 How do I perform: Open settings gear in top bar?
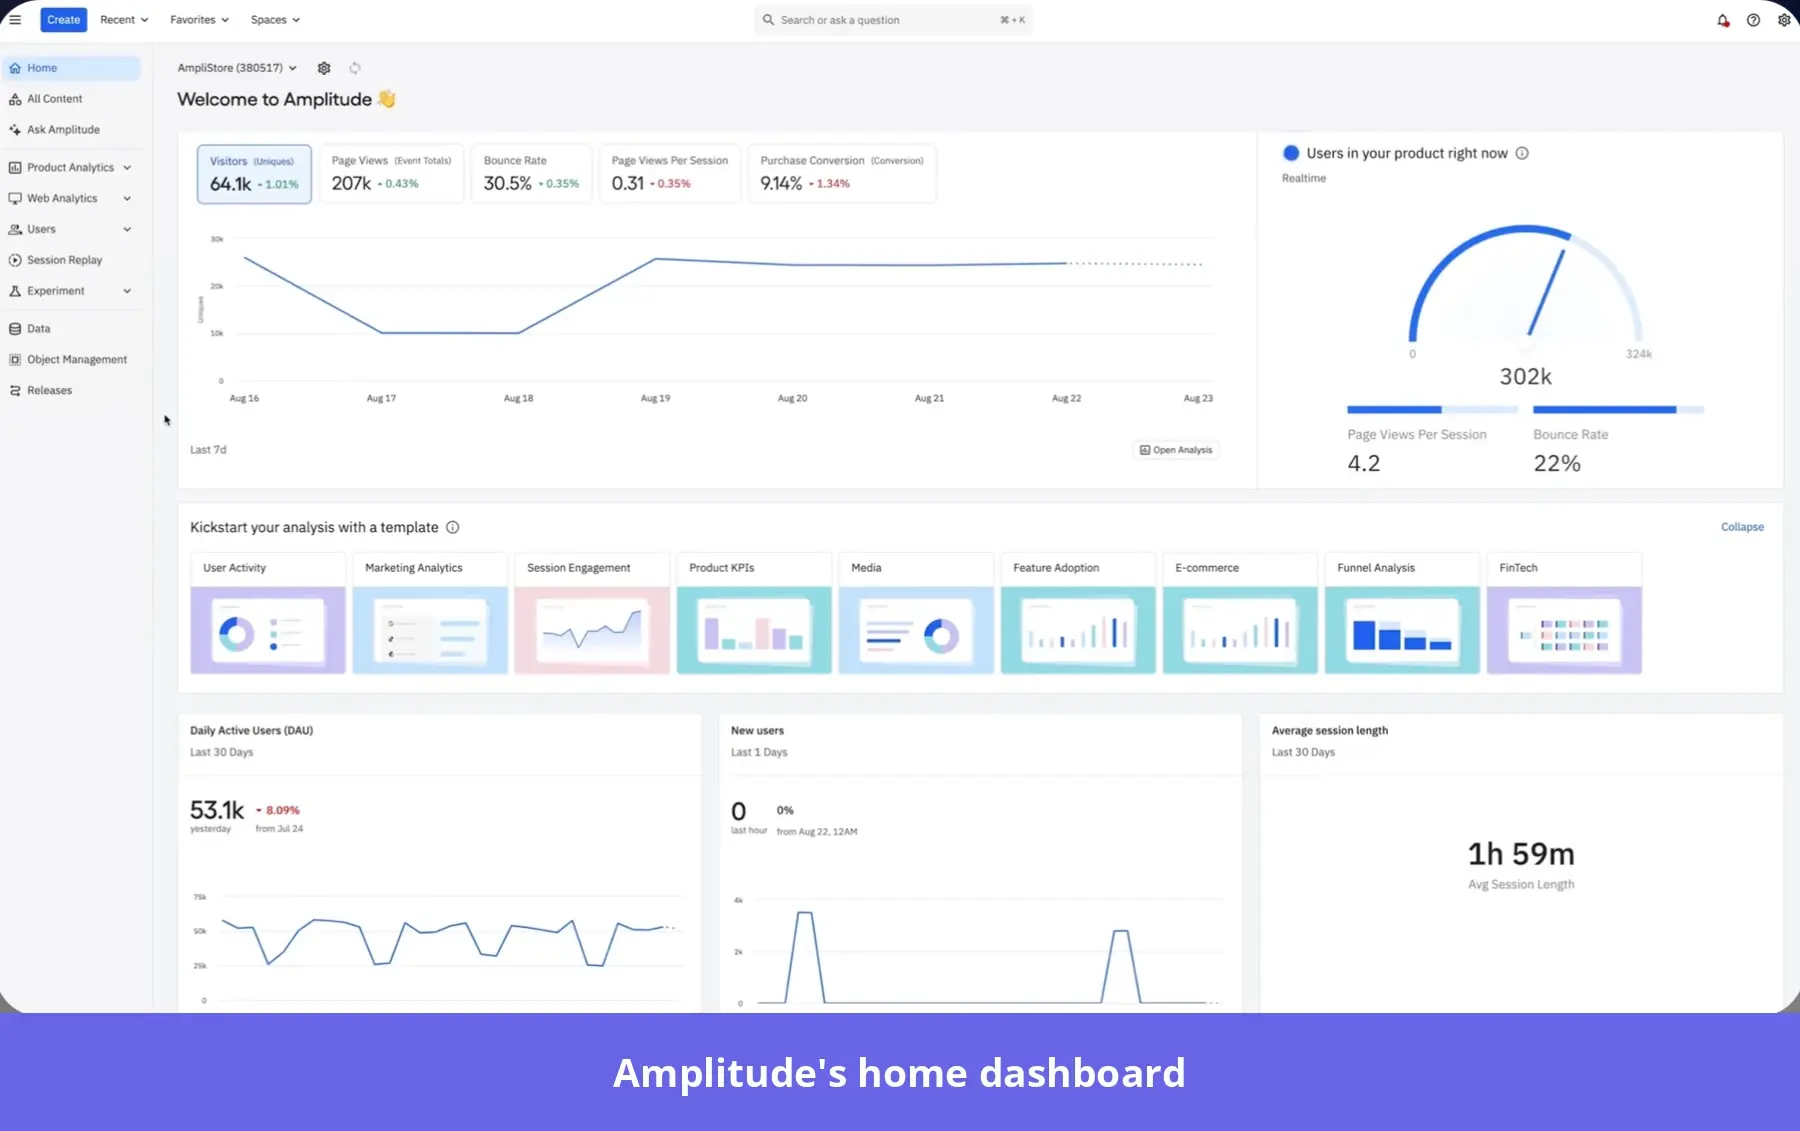[x=1784, y=20]
